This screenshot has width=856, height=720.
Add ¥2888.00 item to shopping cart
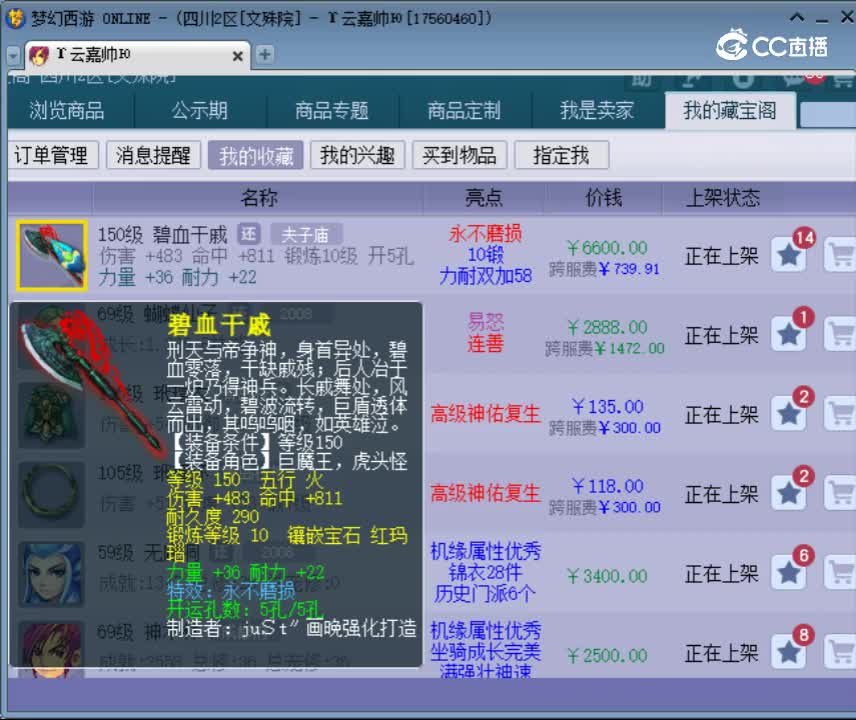pyautogui.click(x=840, y=334)
